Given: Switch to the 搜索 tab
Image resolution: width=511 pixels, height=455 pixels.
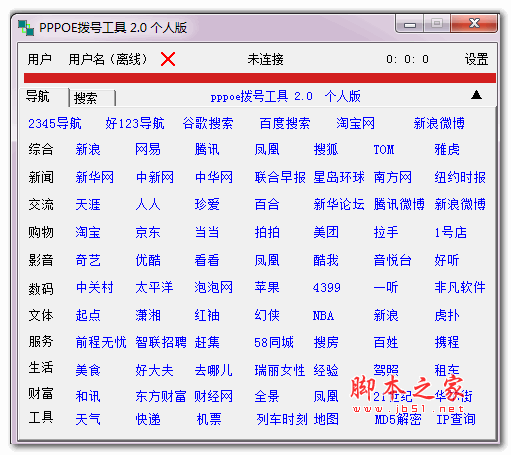Looking at the screenshot, I should click(86, 98).
